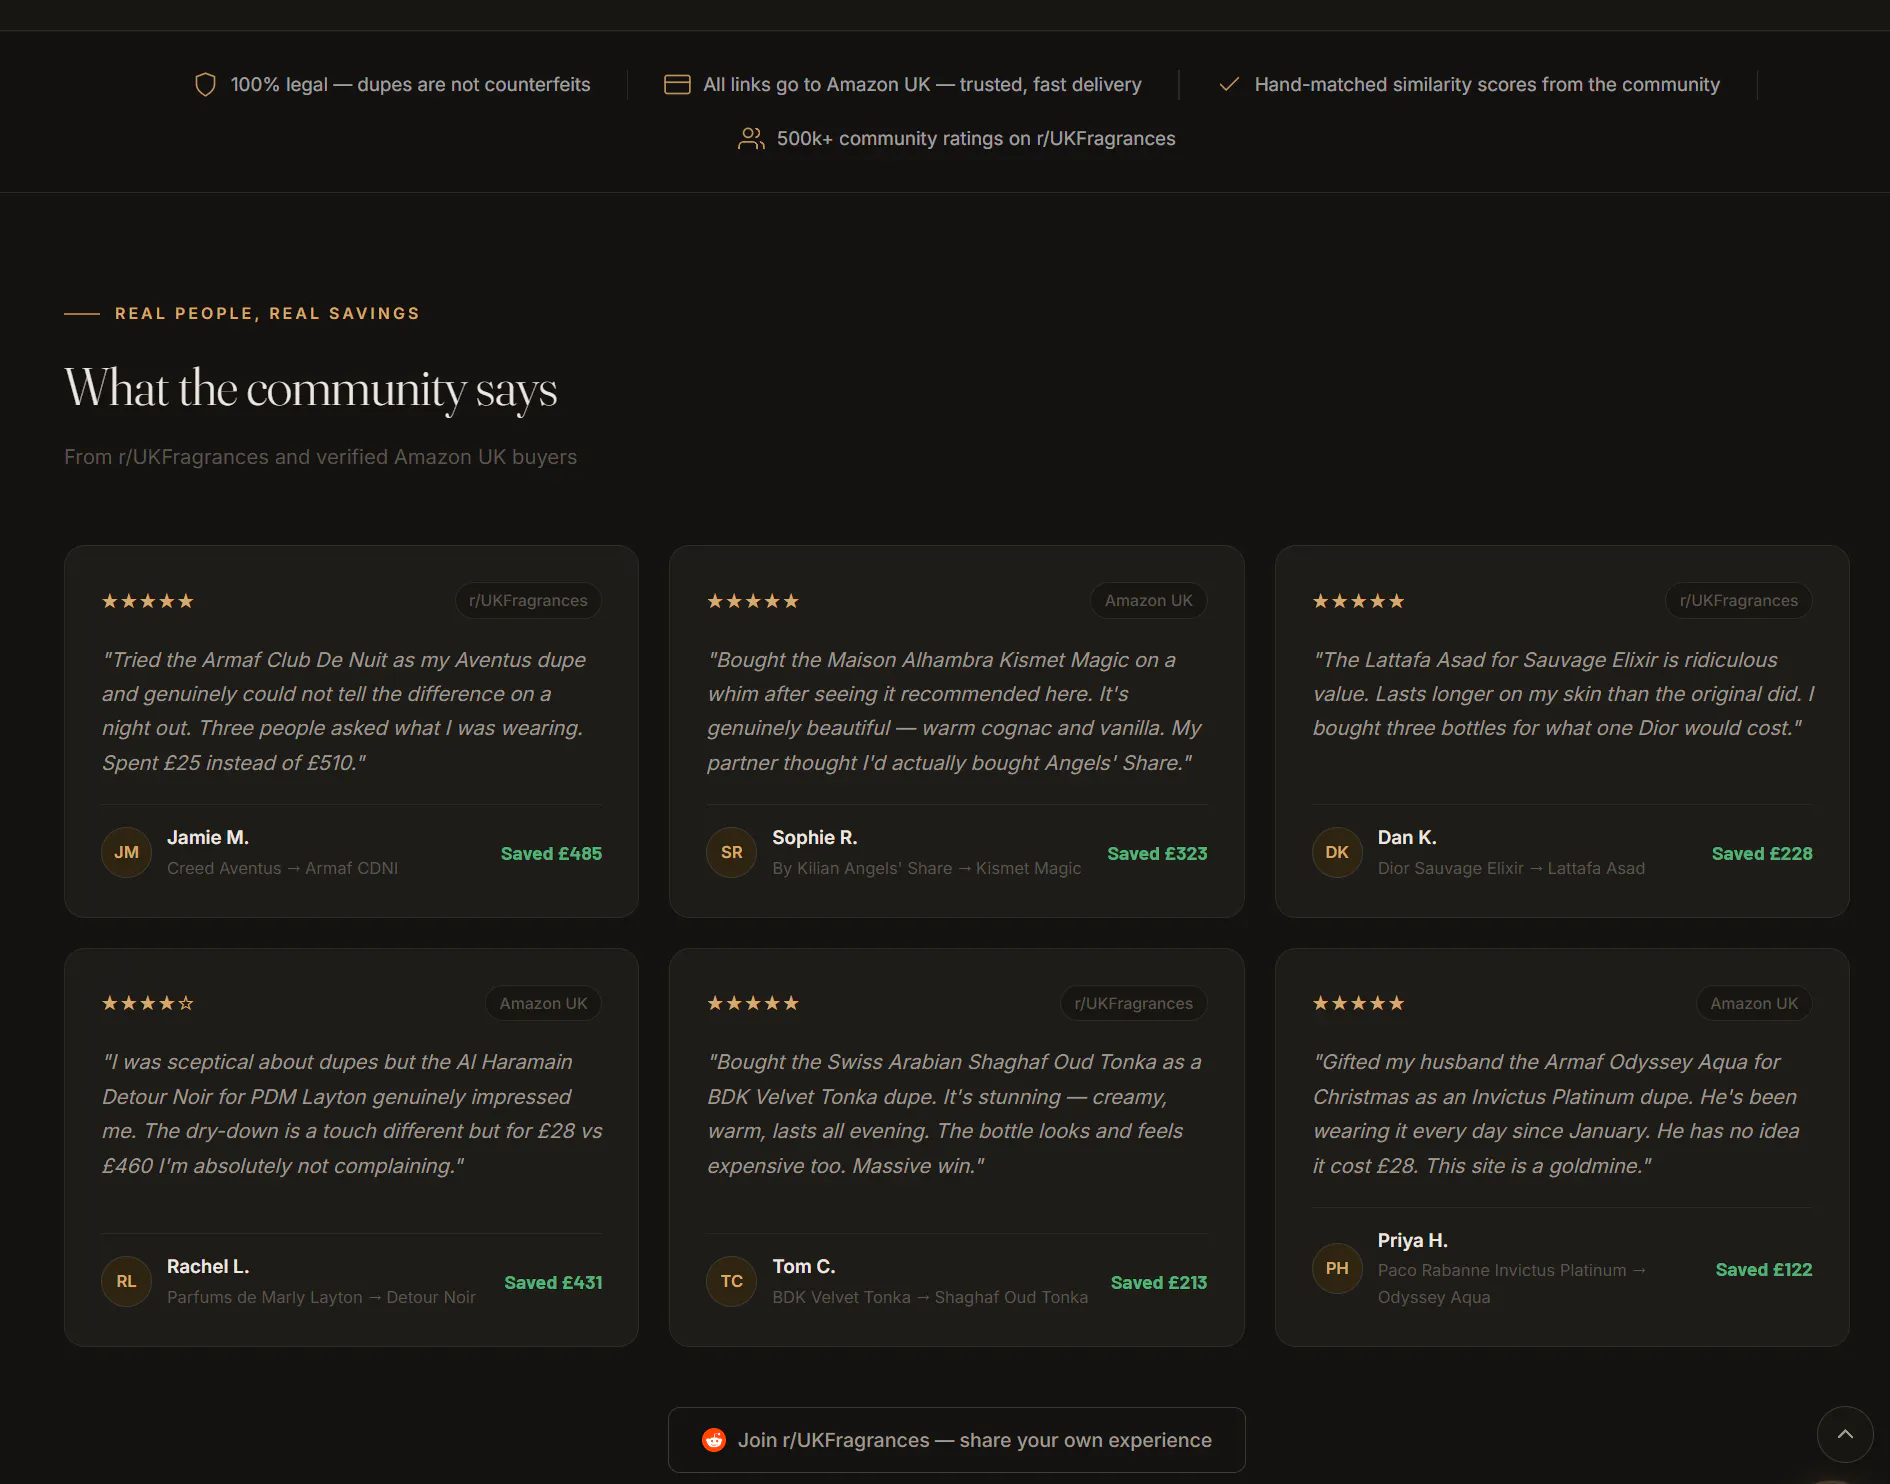Screen dimensions: 1890x1484
Task: Click the Saved £228 text
Action: [x=1762, y=854]
